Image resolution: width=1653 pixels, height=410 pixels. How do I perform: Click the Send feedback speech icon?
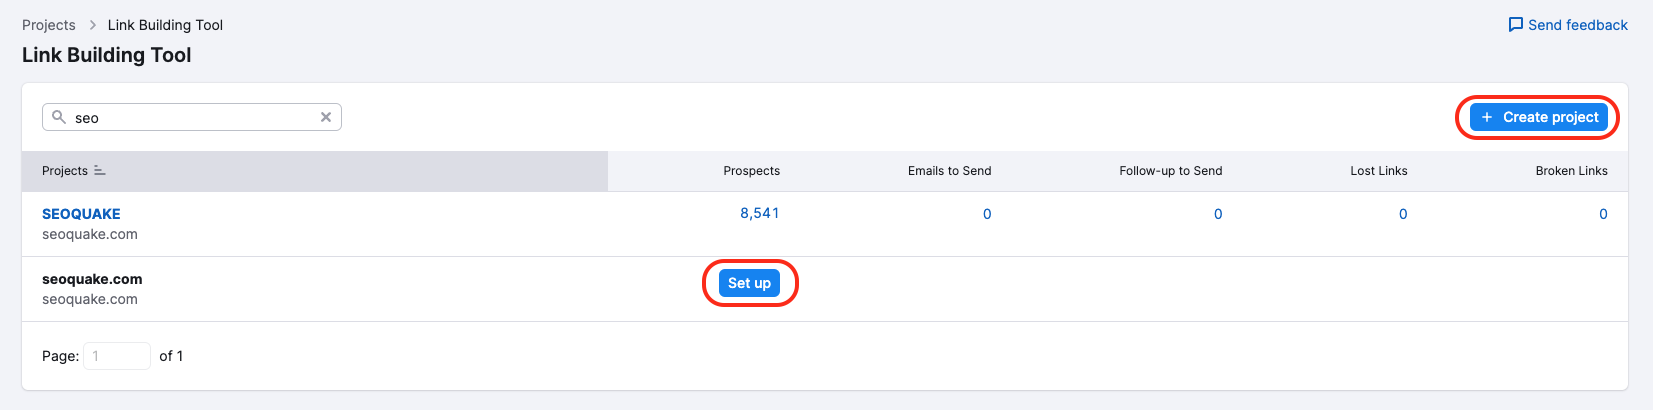pyautogui.click(x=1516, y=25)
